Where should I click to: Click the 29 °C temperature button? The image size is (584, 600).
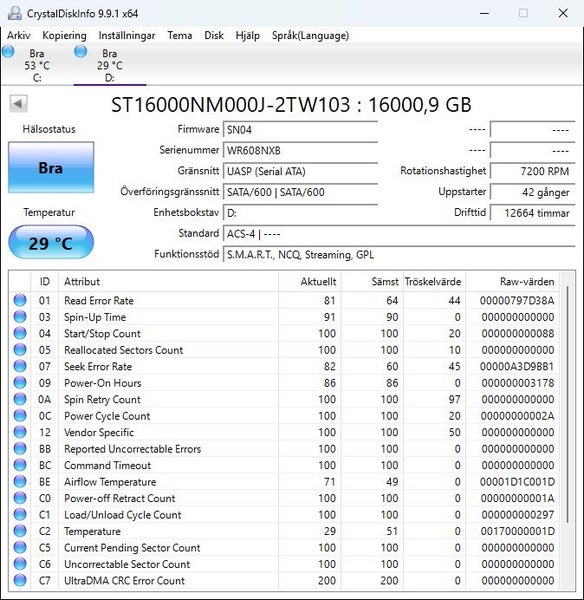(x=51, y=243)
